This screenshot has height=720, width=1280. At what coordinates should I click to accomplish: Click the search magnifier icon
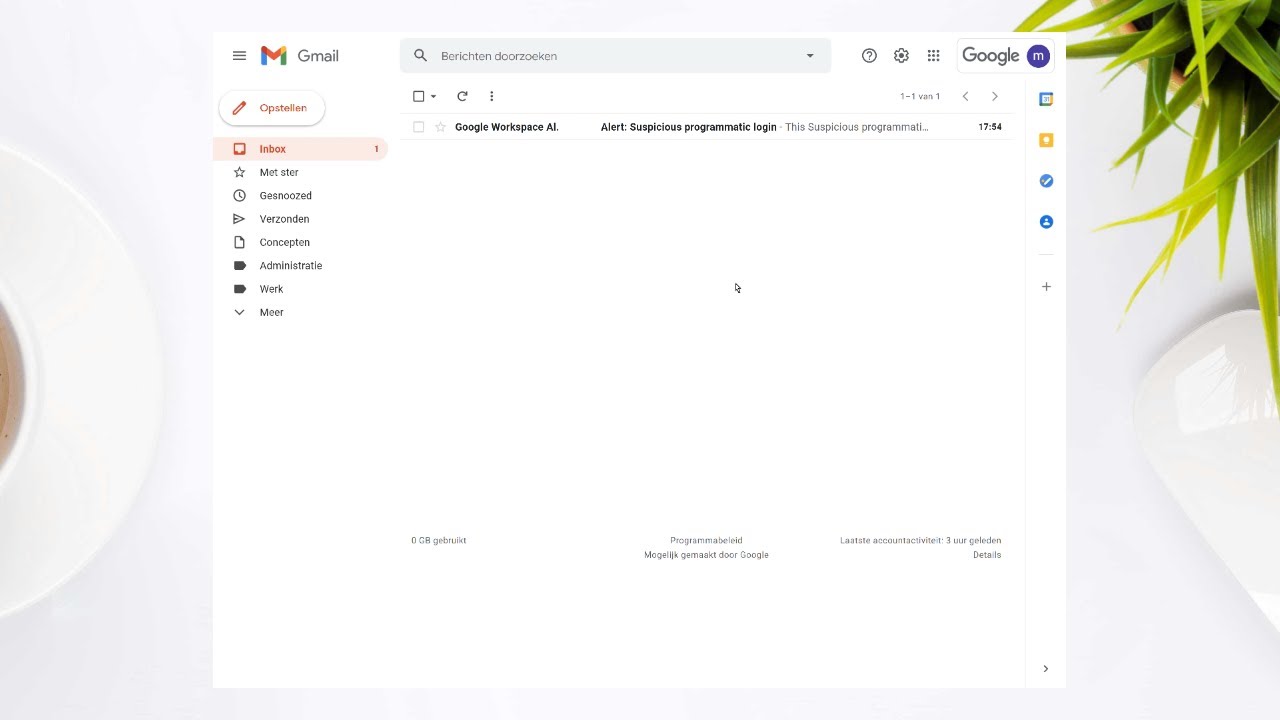[x=420, y=56]
